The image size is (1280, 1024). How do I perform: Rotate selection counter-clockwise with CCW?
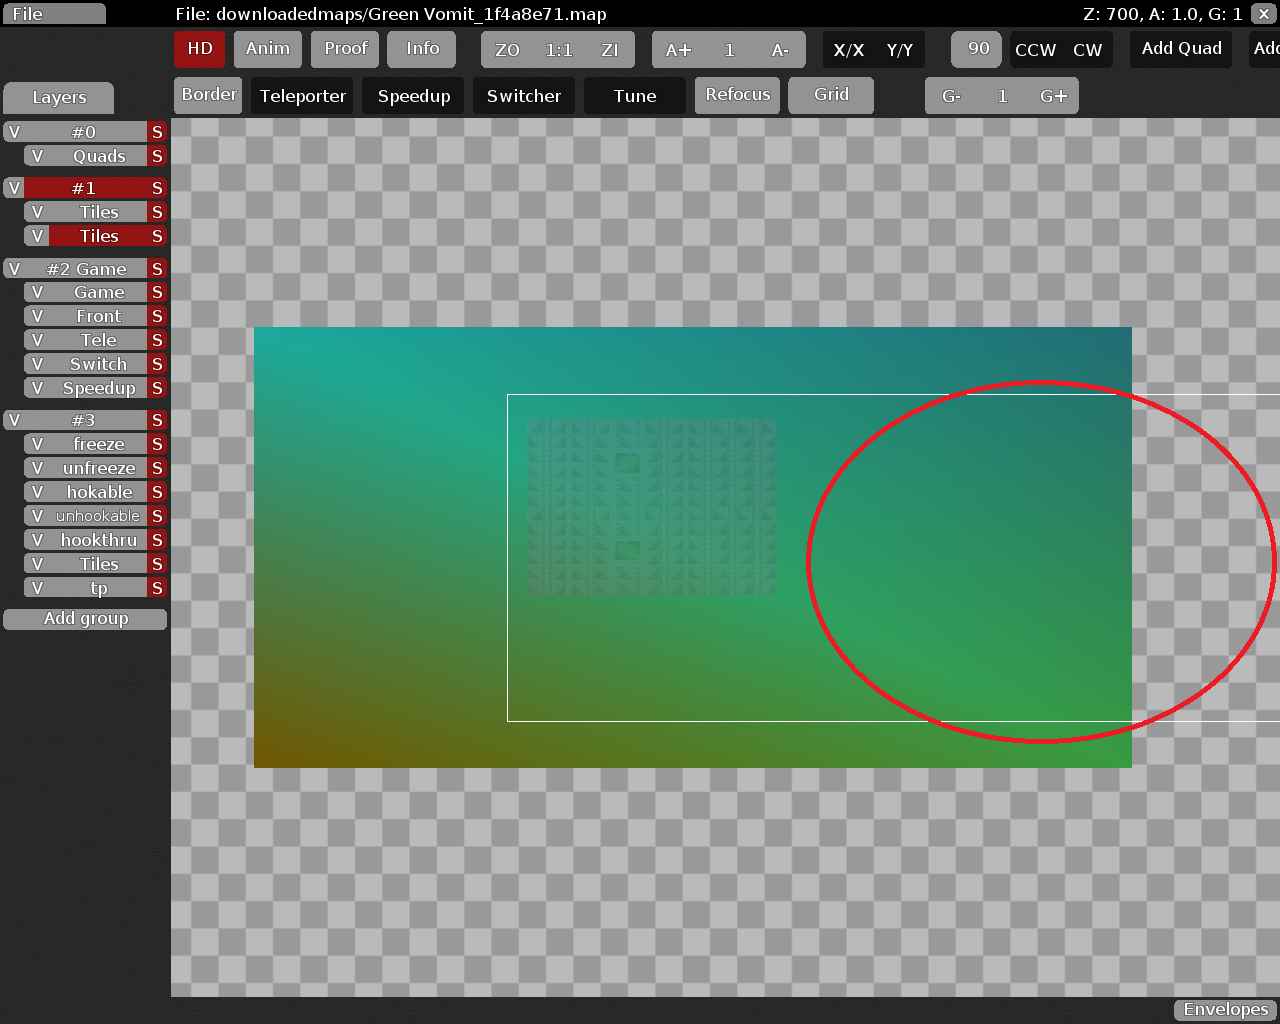[x=1035, y=49]
